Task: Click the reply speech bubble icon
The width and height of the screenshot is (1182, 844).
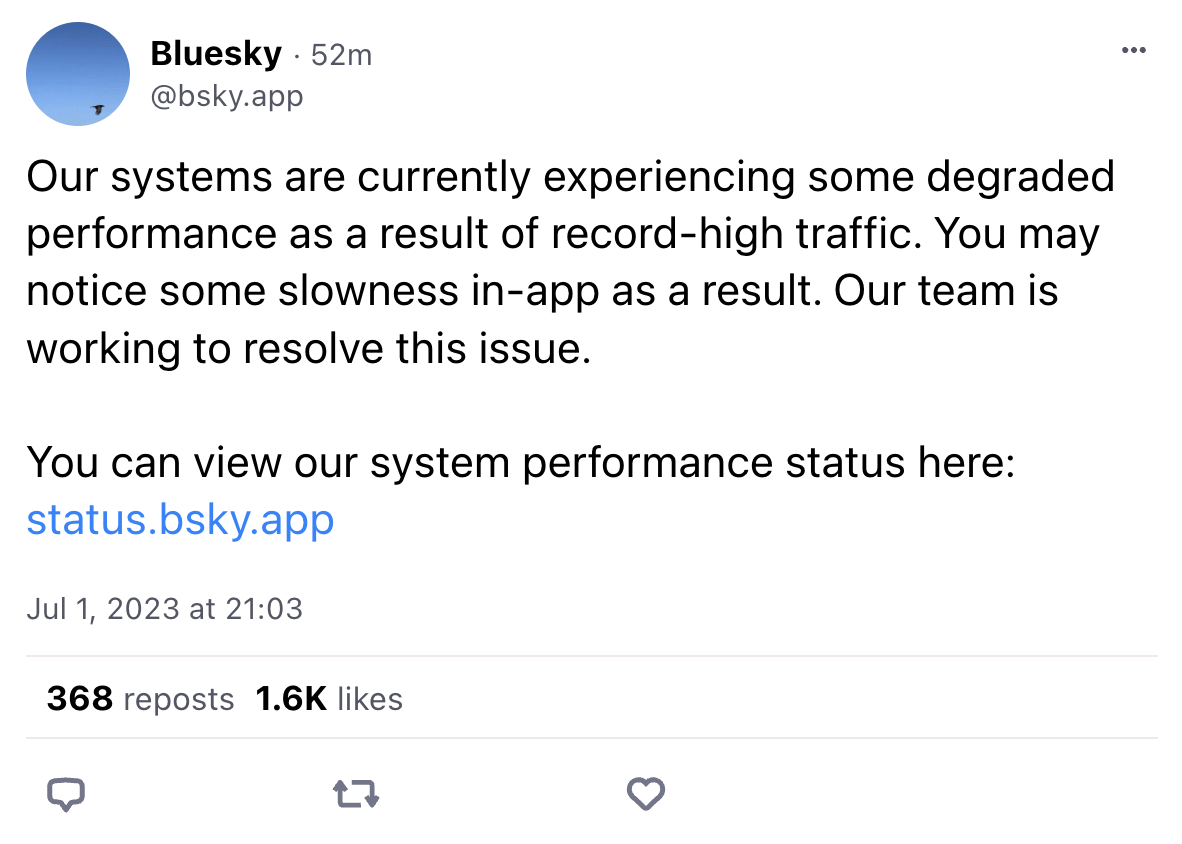Action: coord(66,794)
